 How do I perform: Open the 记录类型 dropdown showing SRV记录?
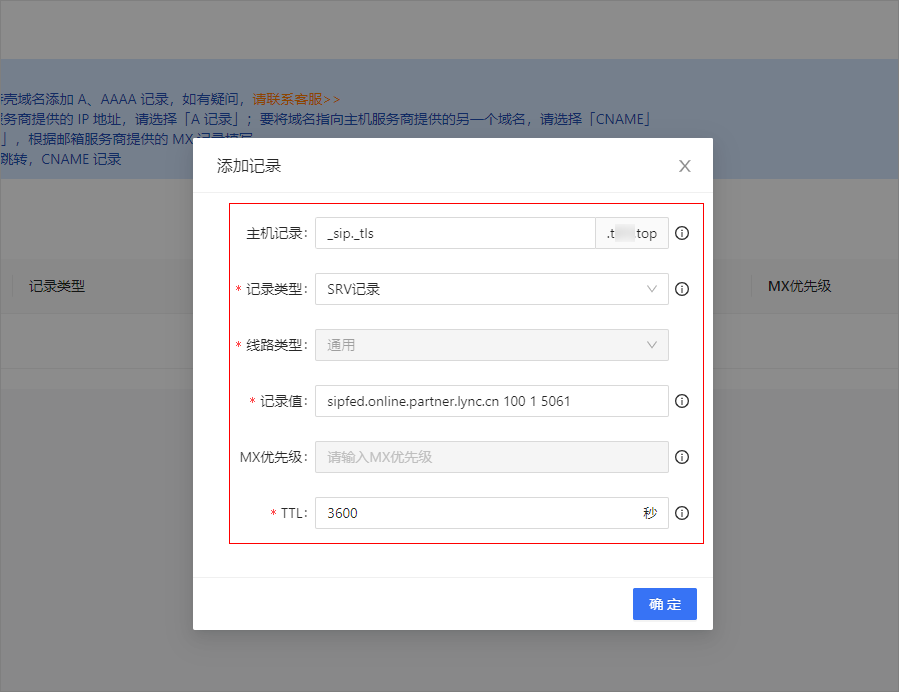pyautogui.click(x=491, y=289)
